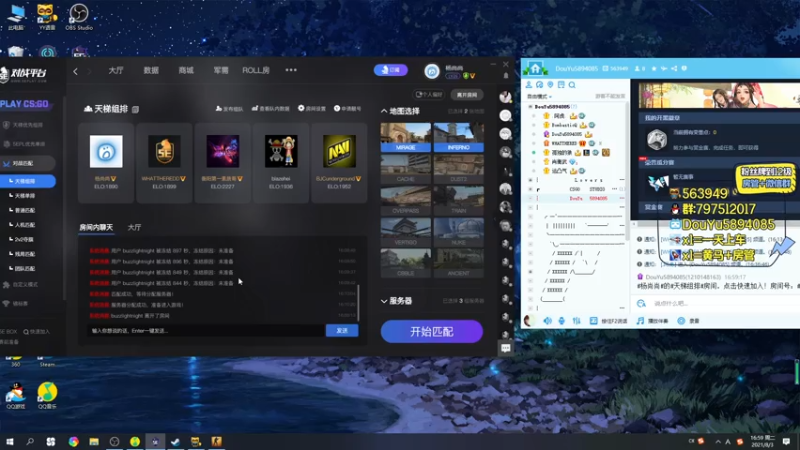Click the copy icon beside 天梯组排 title
This screenshot has height=450, width=800.
(135, 109)
